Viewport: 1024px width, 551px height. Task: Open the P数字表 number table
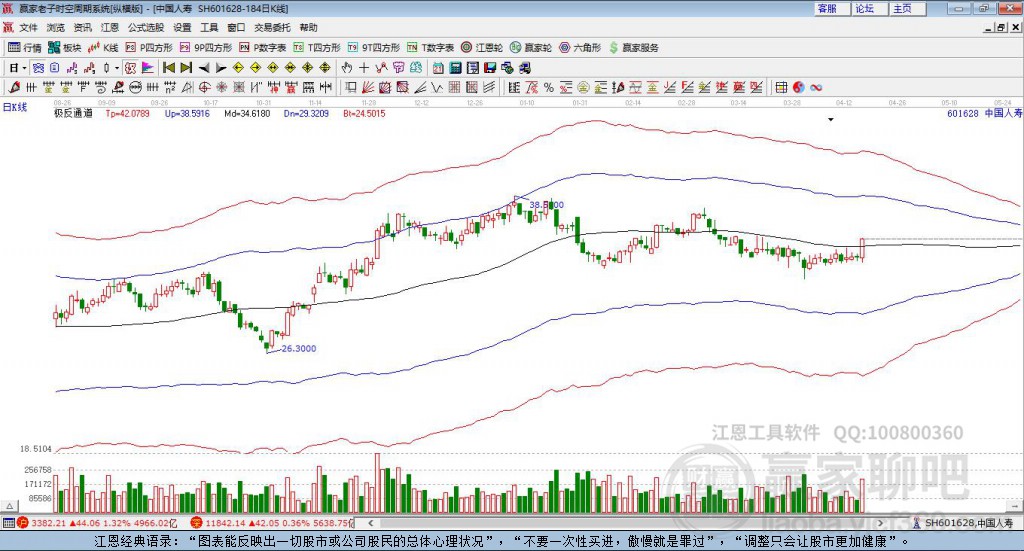pos(263,48)
